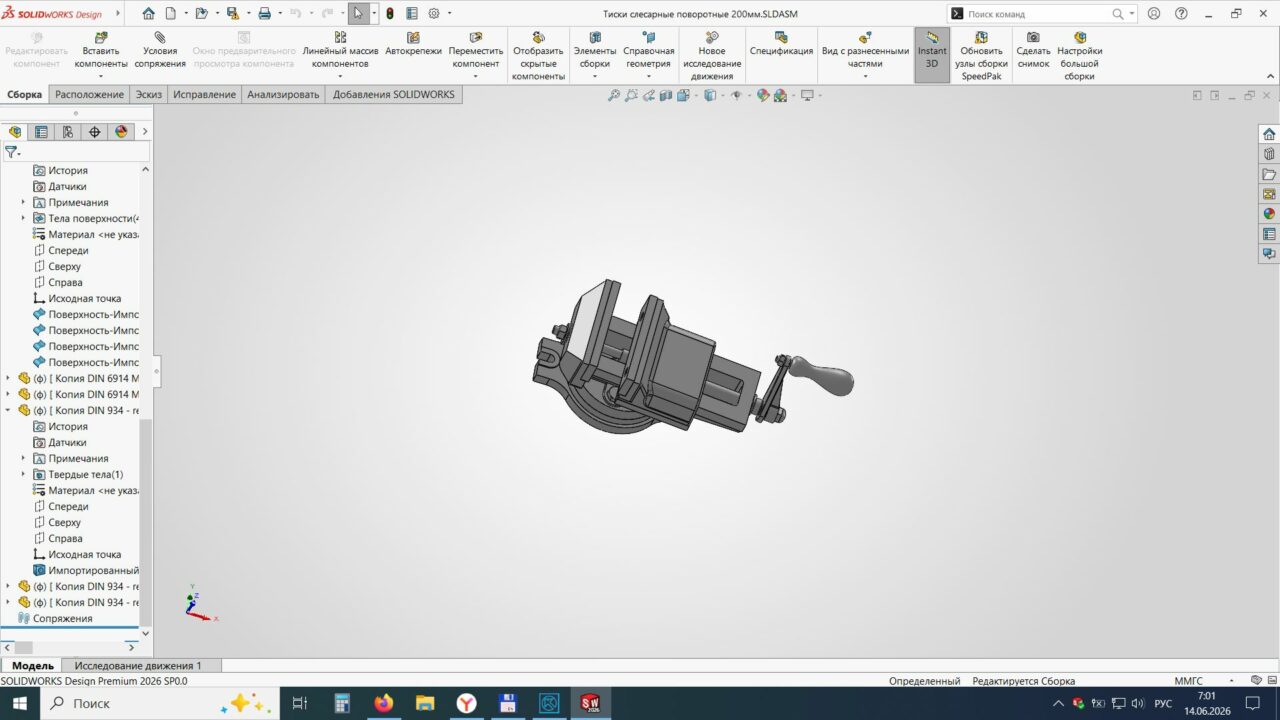Screen dimensions: 1280x720
Task: Open the Элементы сборки dropdown arrow
Action: (595, 76)
